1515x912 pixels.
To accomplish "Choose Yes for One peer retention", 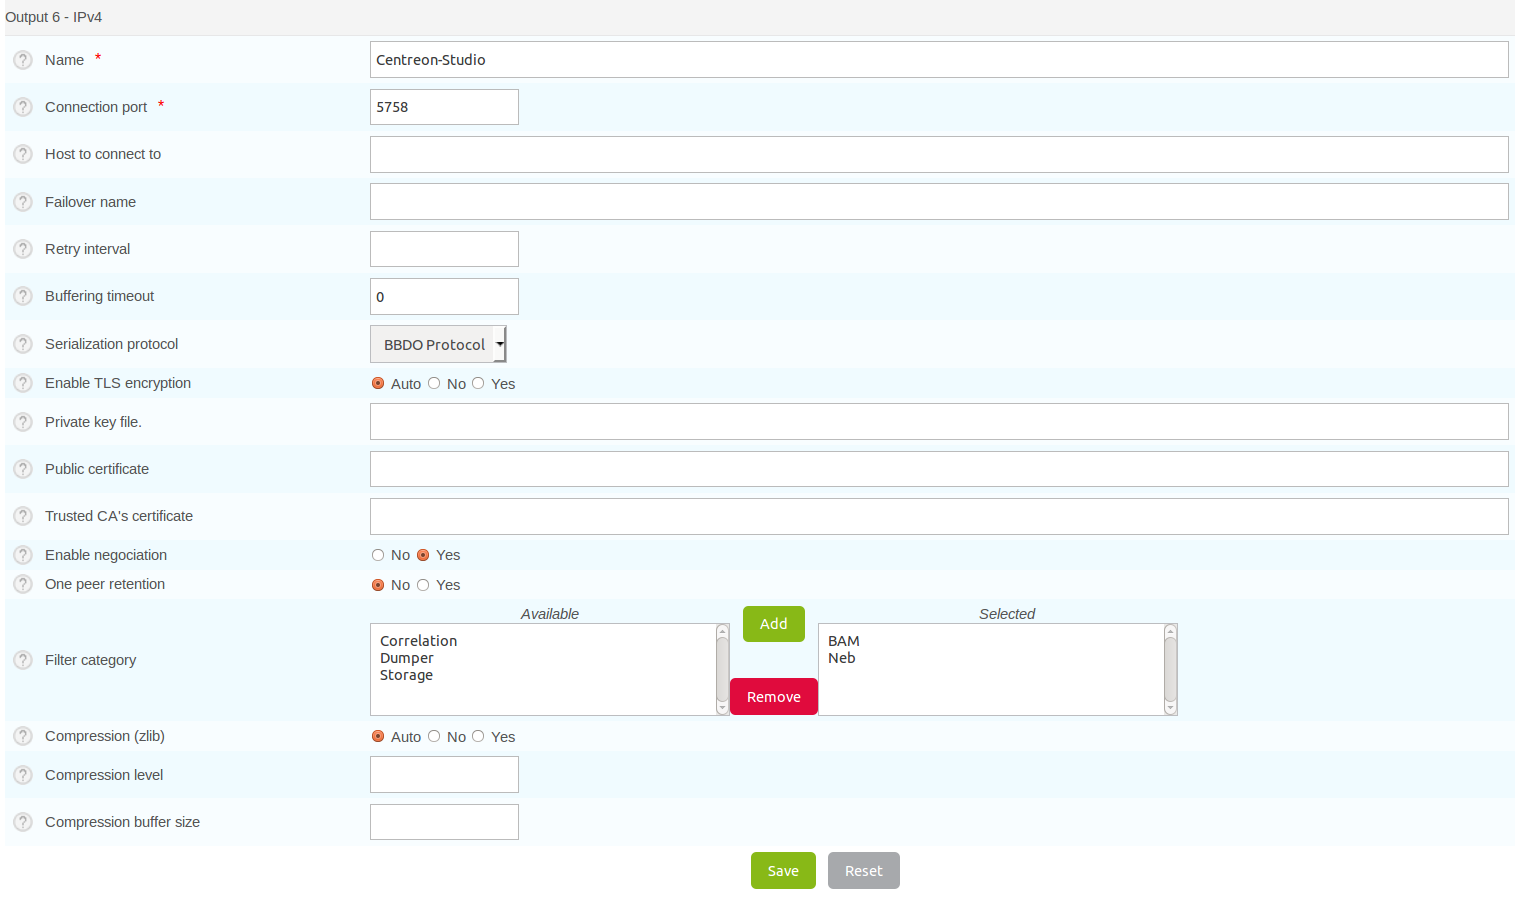I will click(423, 585).
